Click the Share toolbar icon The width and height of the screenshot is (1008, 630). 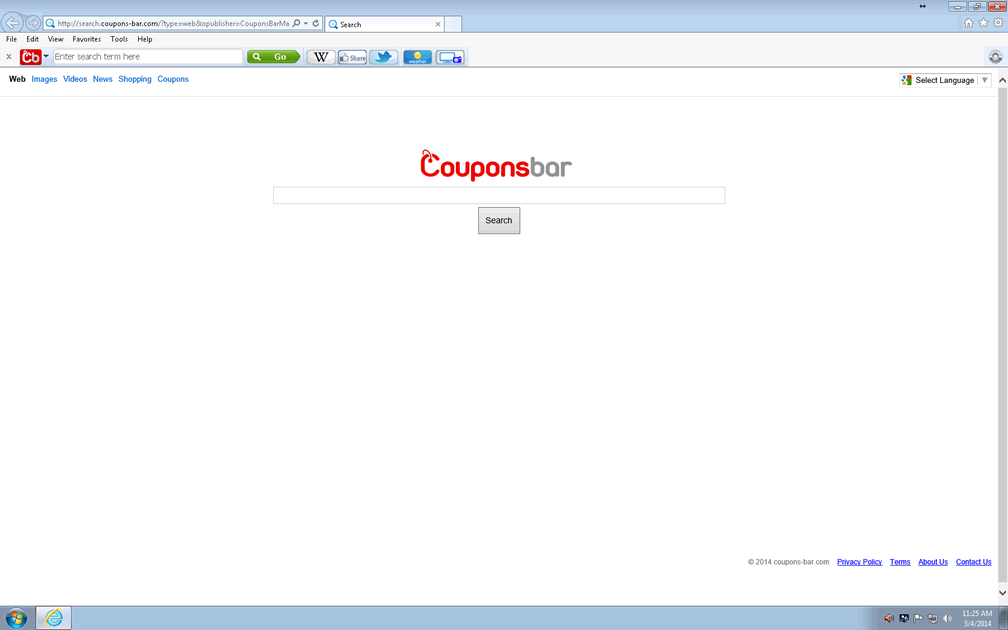click(352, 57)
